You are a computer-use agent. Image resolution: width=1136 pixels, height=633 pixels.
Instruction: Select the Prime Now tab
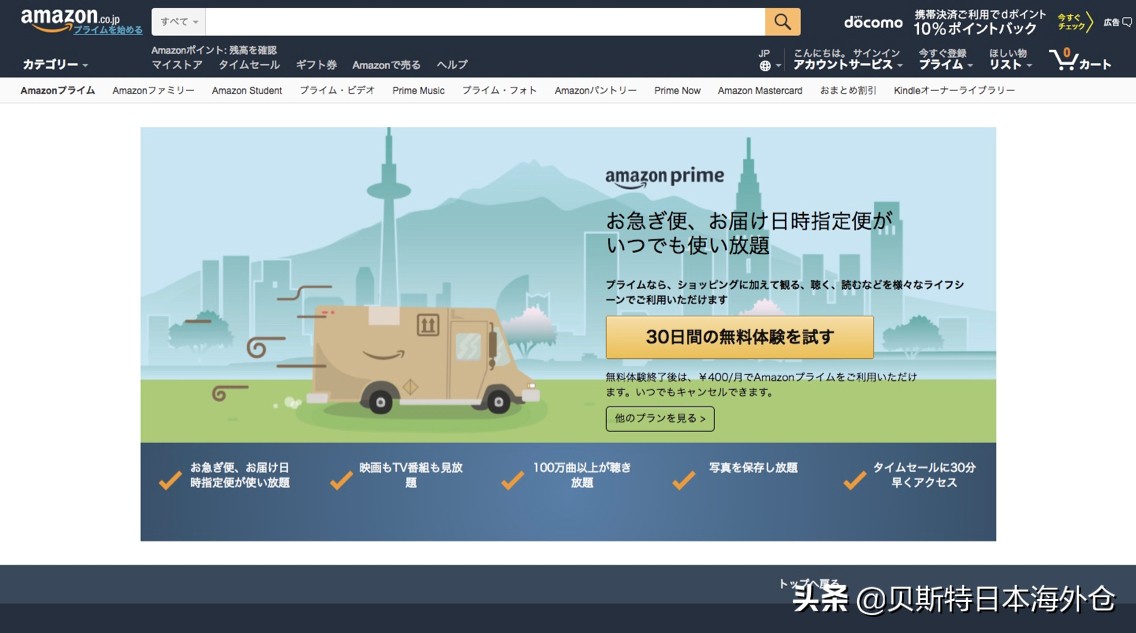coord(677,91)
